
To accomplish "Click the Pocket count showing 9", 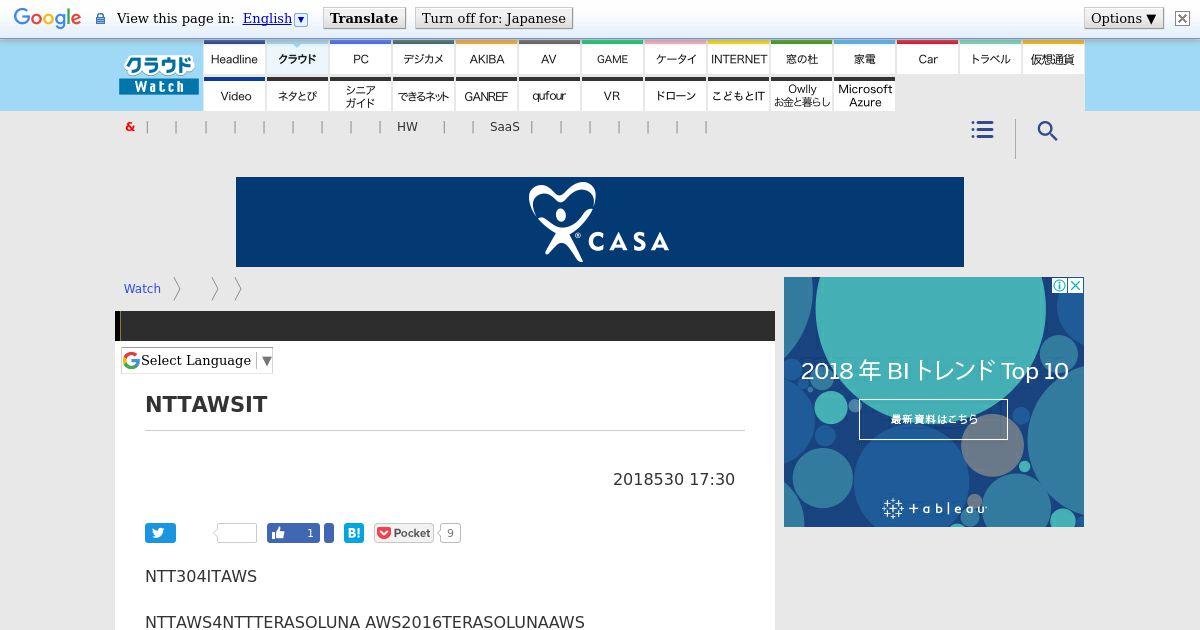I will click(x=450, y=533).
